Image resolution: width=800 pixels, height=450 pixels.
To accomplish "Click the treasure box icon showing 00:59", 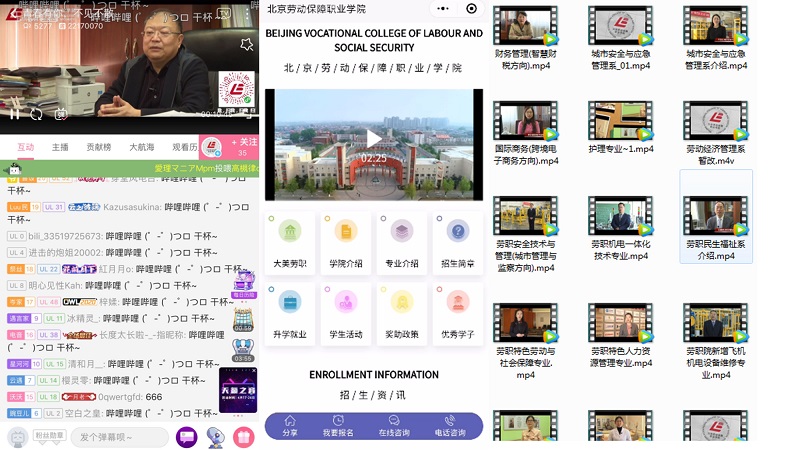I will 243,320.
